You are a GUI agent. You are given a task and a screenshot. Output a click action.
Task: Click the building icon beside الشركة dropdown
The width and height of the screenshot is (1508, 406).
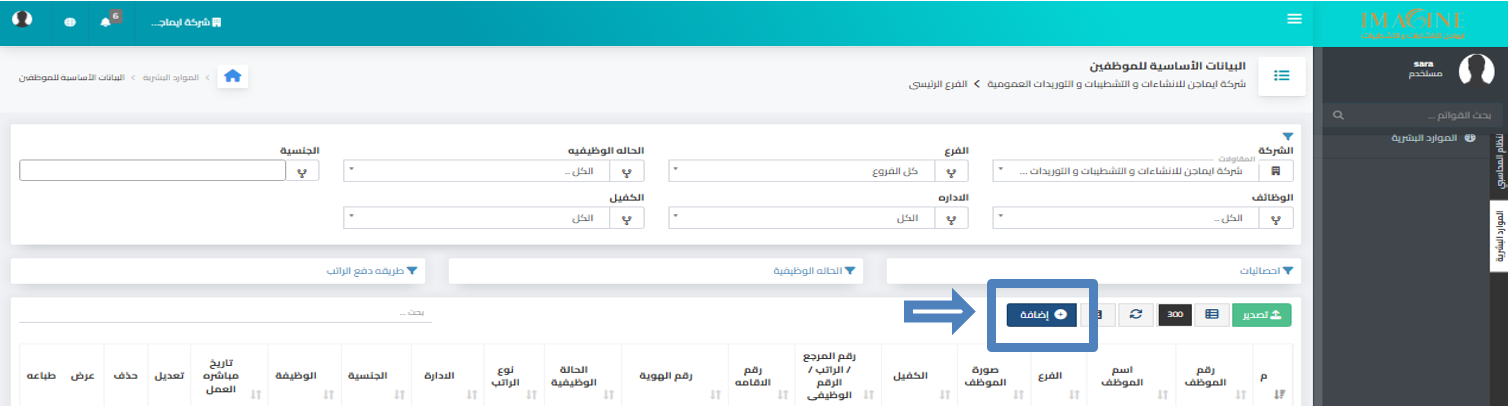pos(1276,171)
